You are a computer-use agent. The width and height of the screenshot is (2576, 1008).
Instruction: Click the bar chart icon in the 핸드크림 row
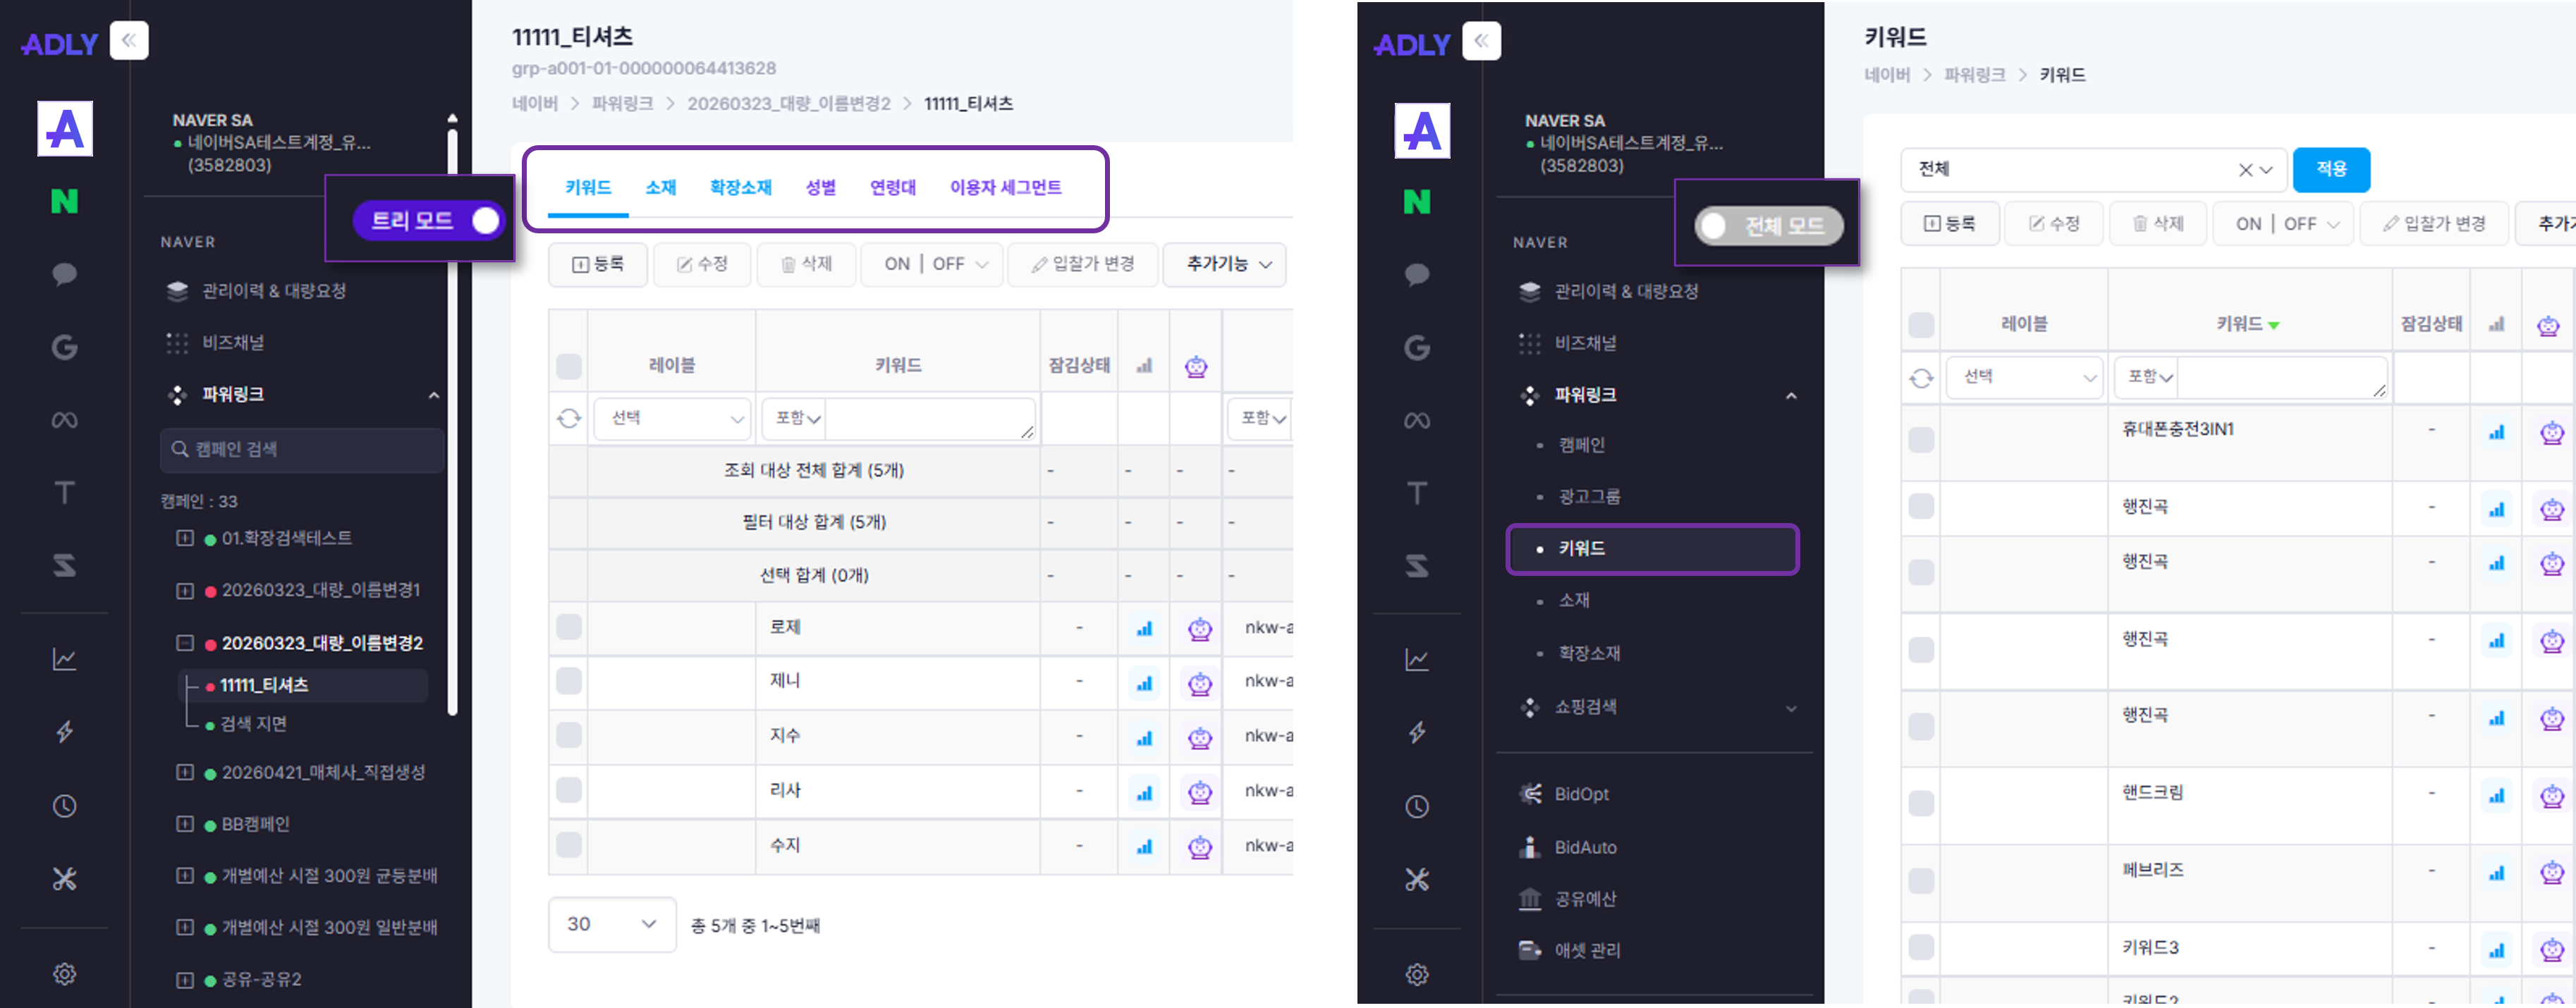point(2497,796)
